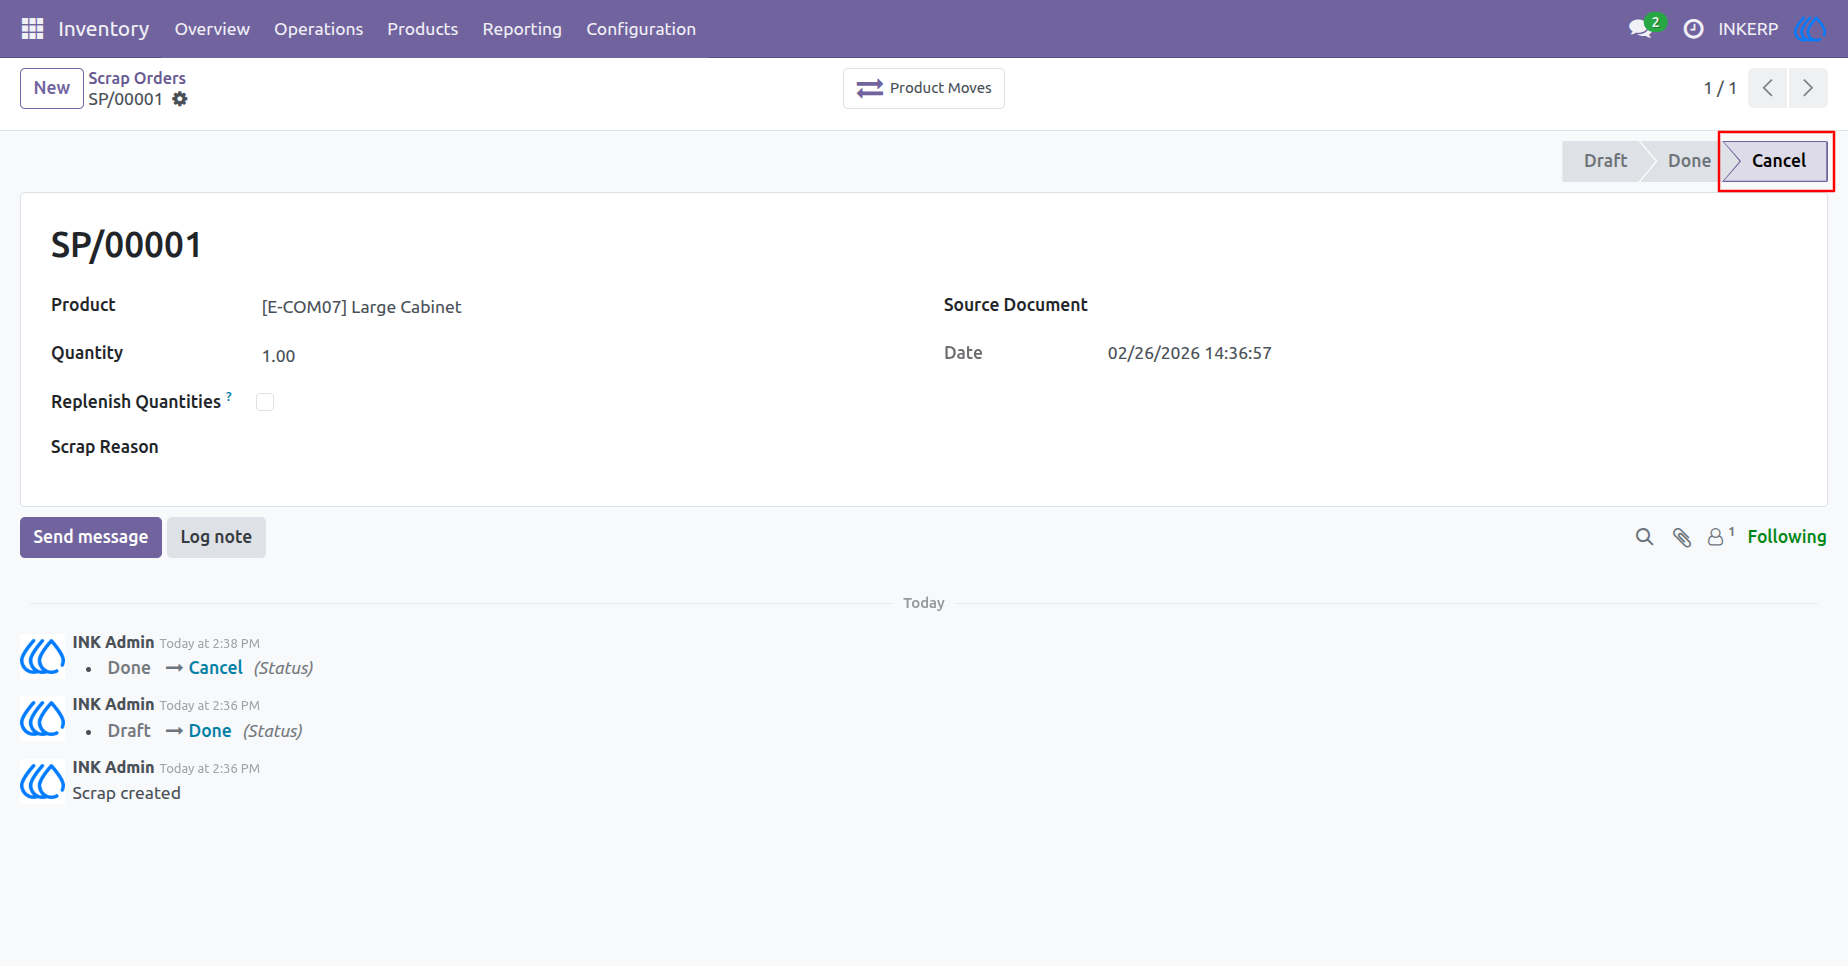Select the Cancel status stage
The image size is (1848, 966).
pos(1778,161)
